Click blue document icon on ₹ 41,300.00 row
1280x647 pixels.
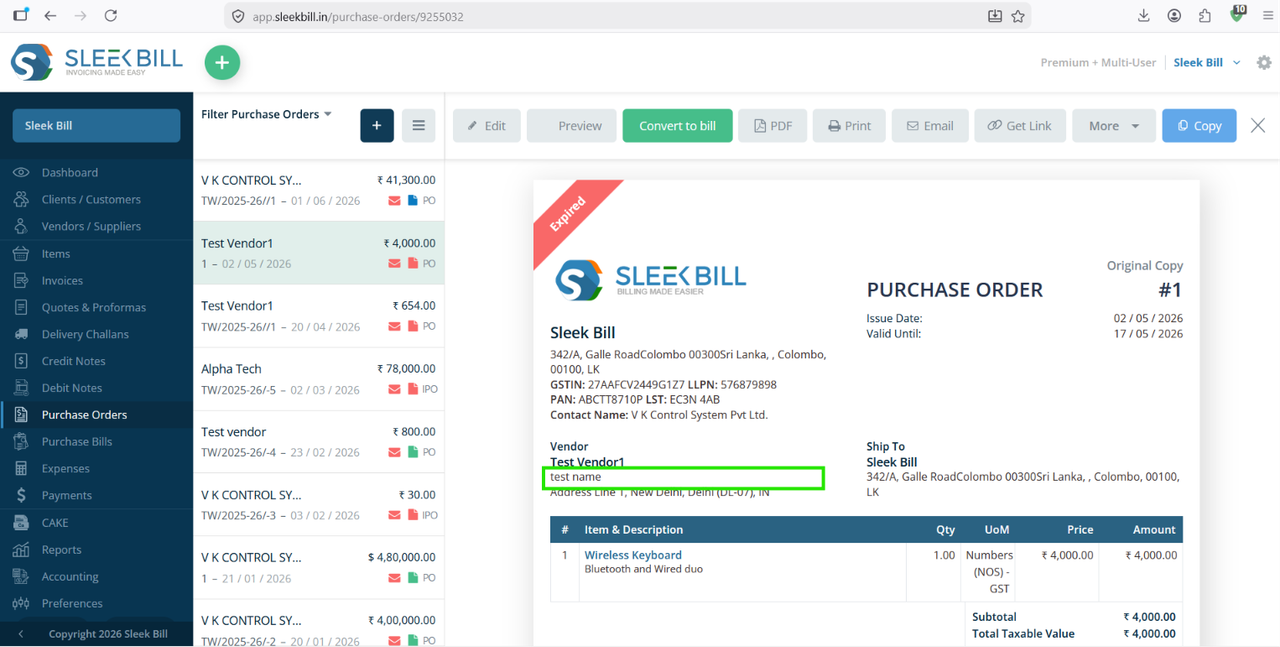pos(412,201)
